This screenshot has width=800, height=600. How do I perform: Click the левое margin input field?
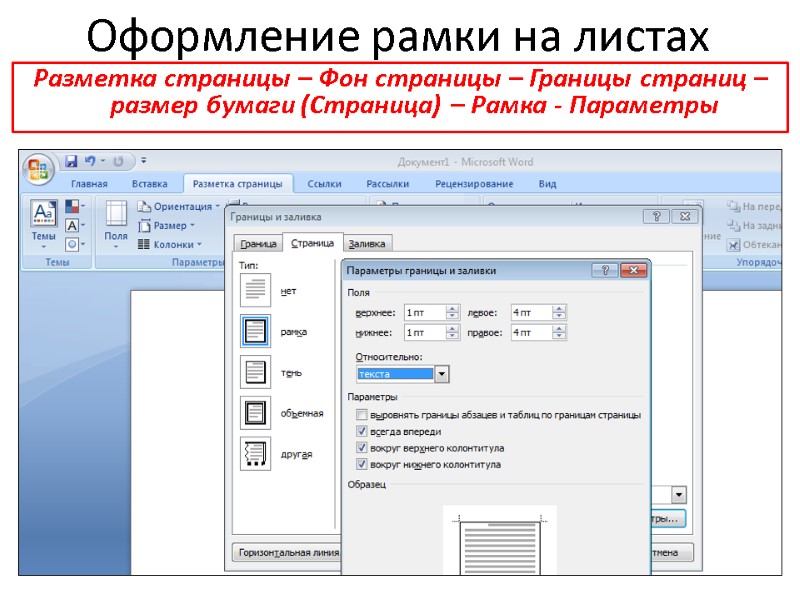point(532,312)
